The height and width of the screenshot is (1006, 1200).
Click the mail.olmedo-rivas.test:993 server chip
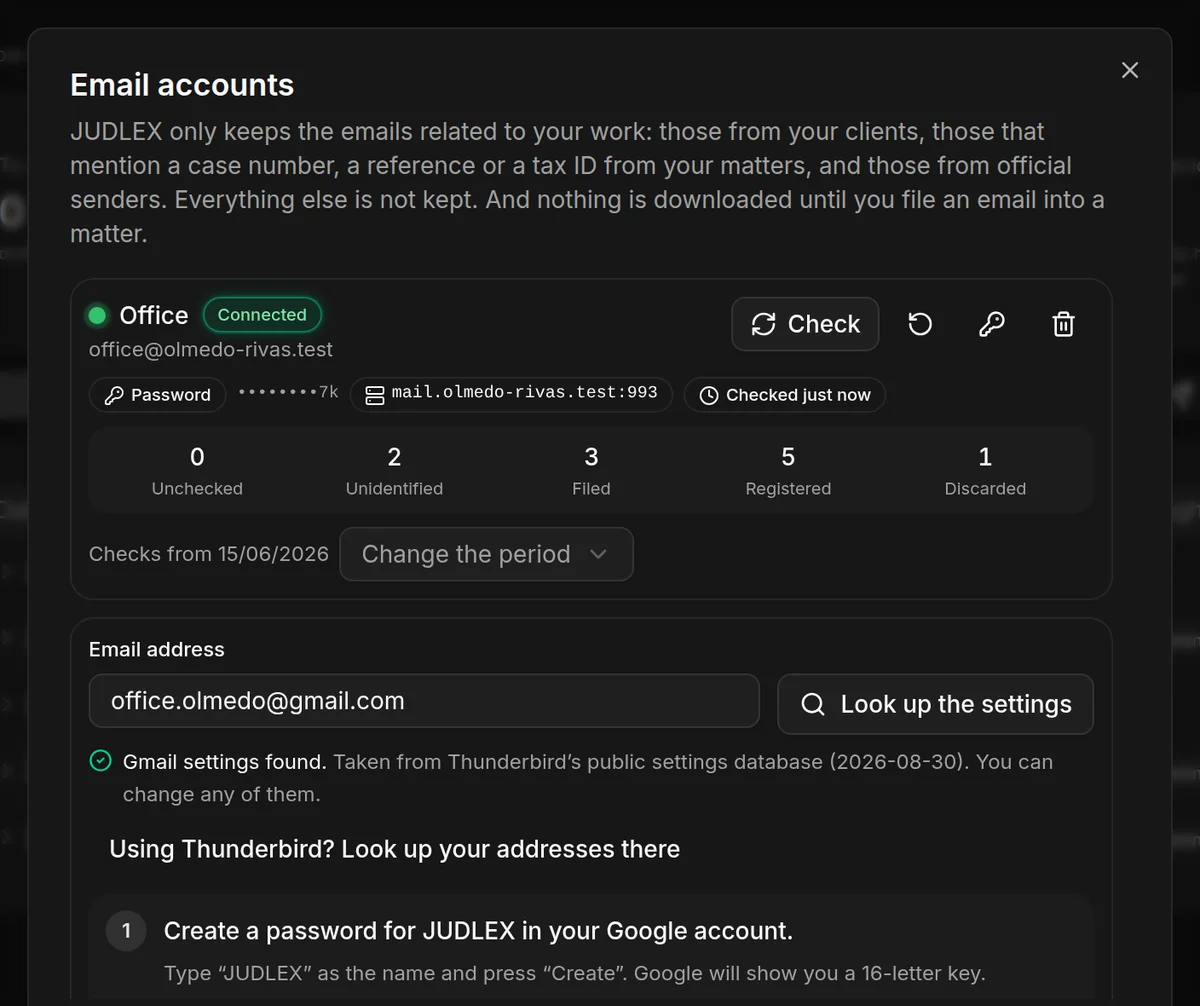click(511, 394)
